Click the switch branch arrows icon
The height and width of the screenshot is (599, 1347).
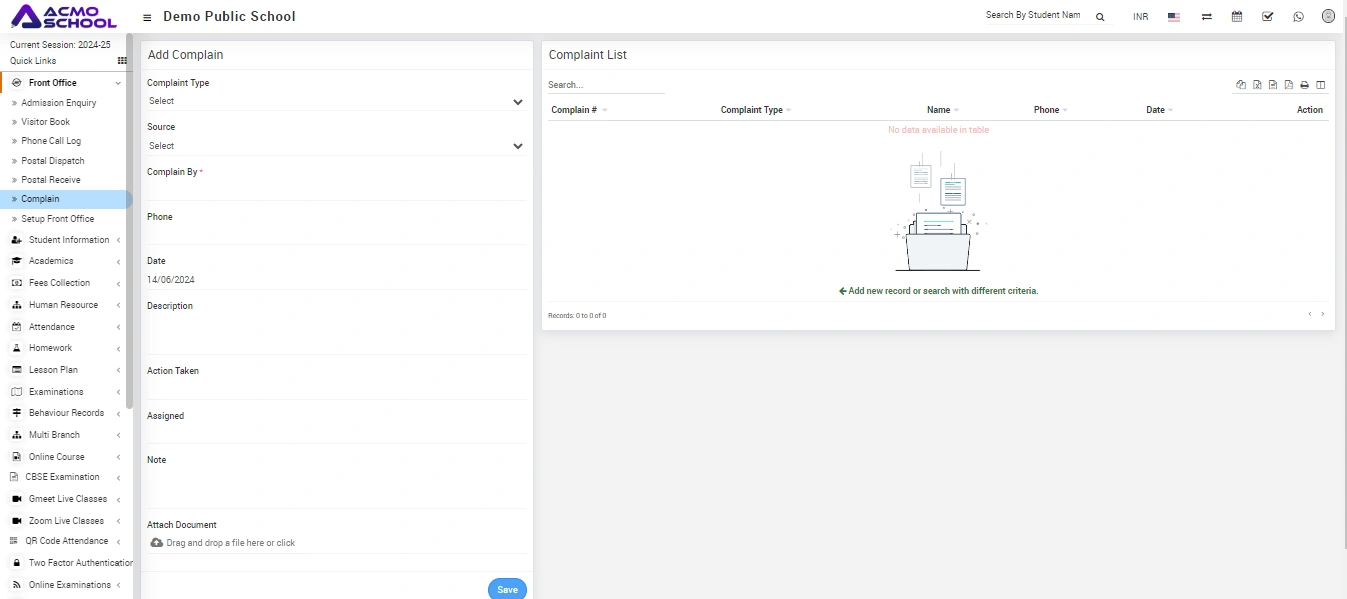click(x=1207, y=17)
